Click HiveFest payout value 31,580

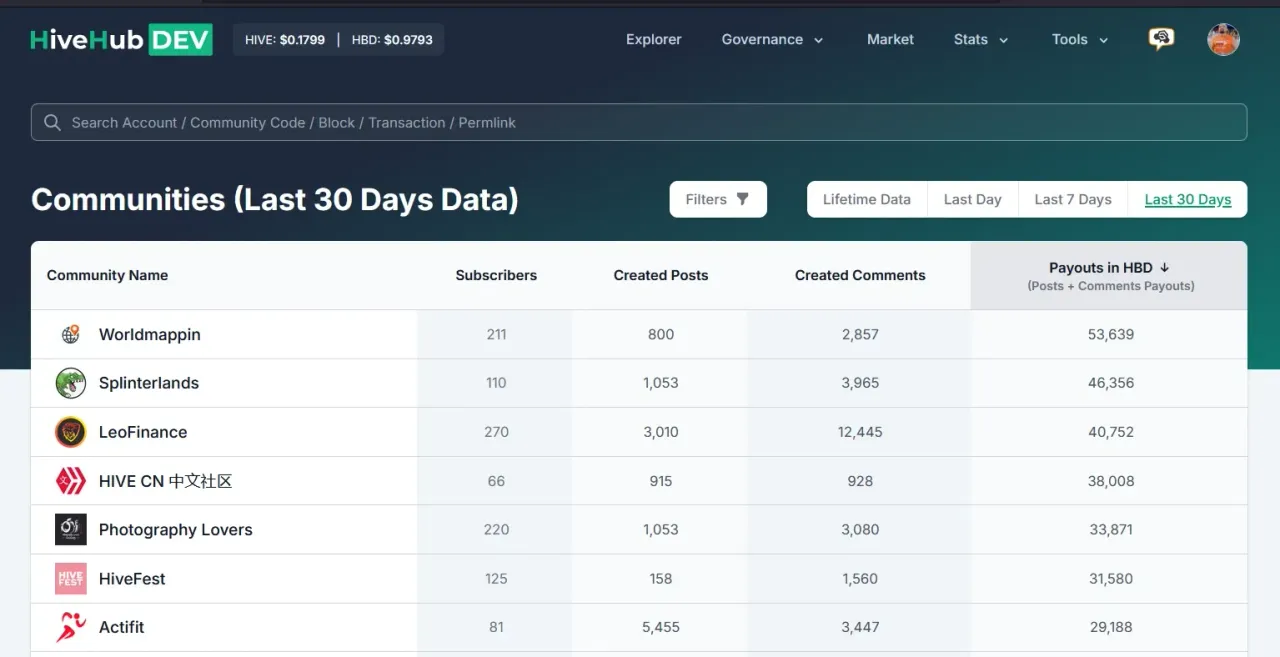click(x=1111, y=579)
